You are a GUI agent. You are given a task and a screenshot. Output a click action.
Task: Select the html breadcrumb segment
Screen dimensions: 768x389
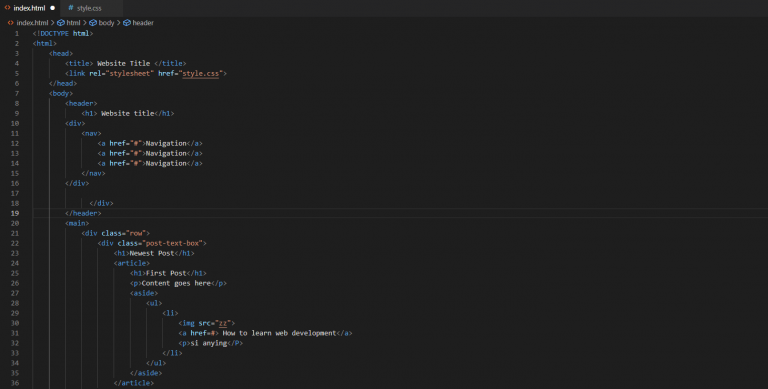[x=73, y=23]
